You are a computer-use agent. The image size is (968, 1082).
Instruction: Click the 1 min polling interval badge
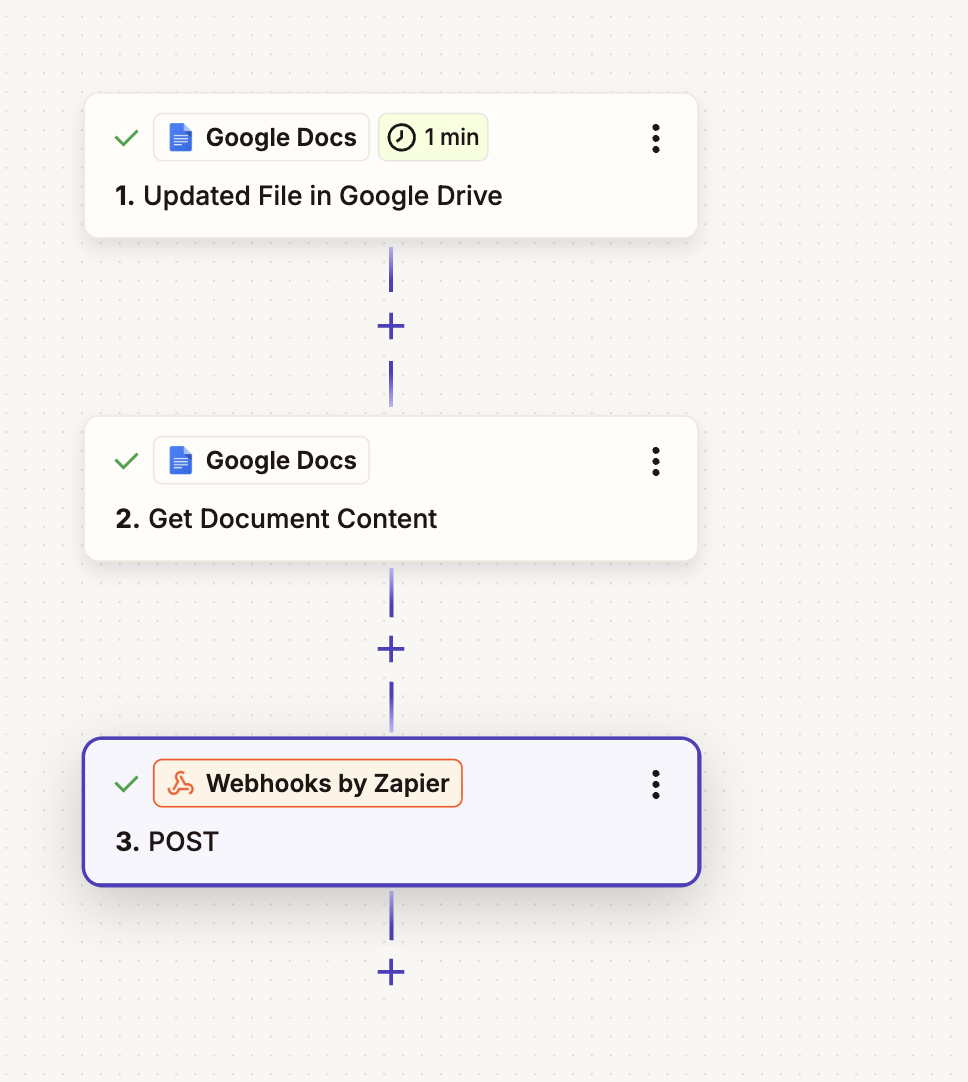click(433, 137)
